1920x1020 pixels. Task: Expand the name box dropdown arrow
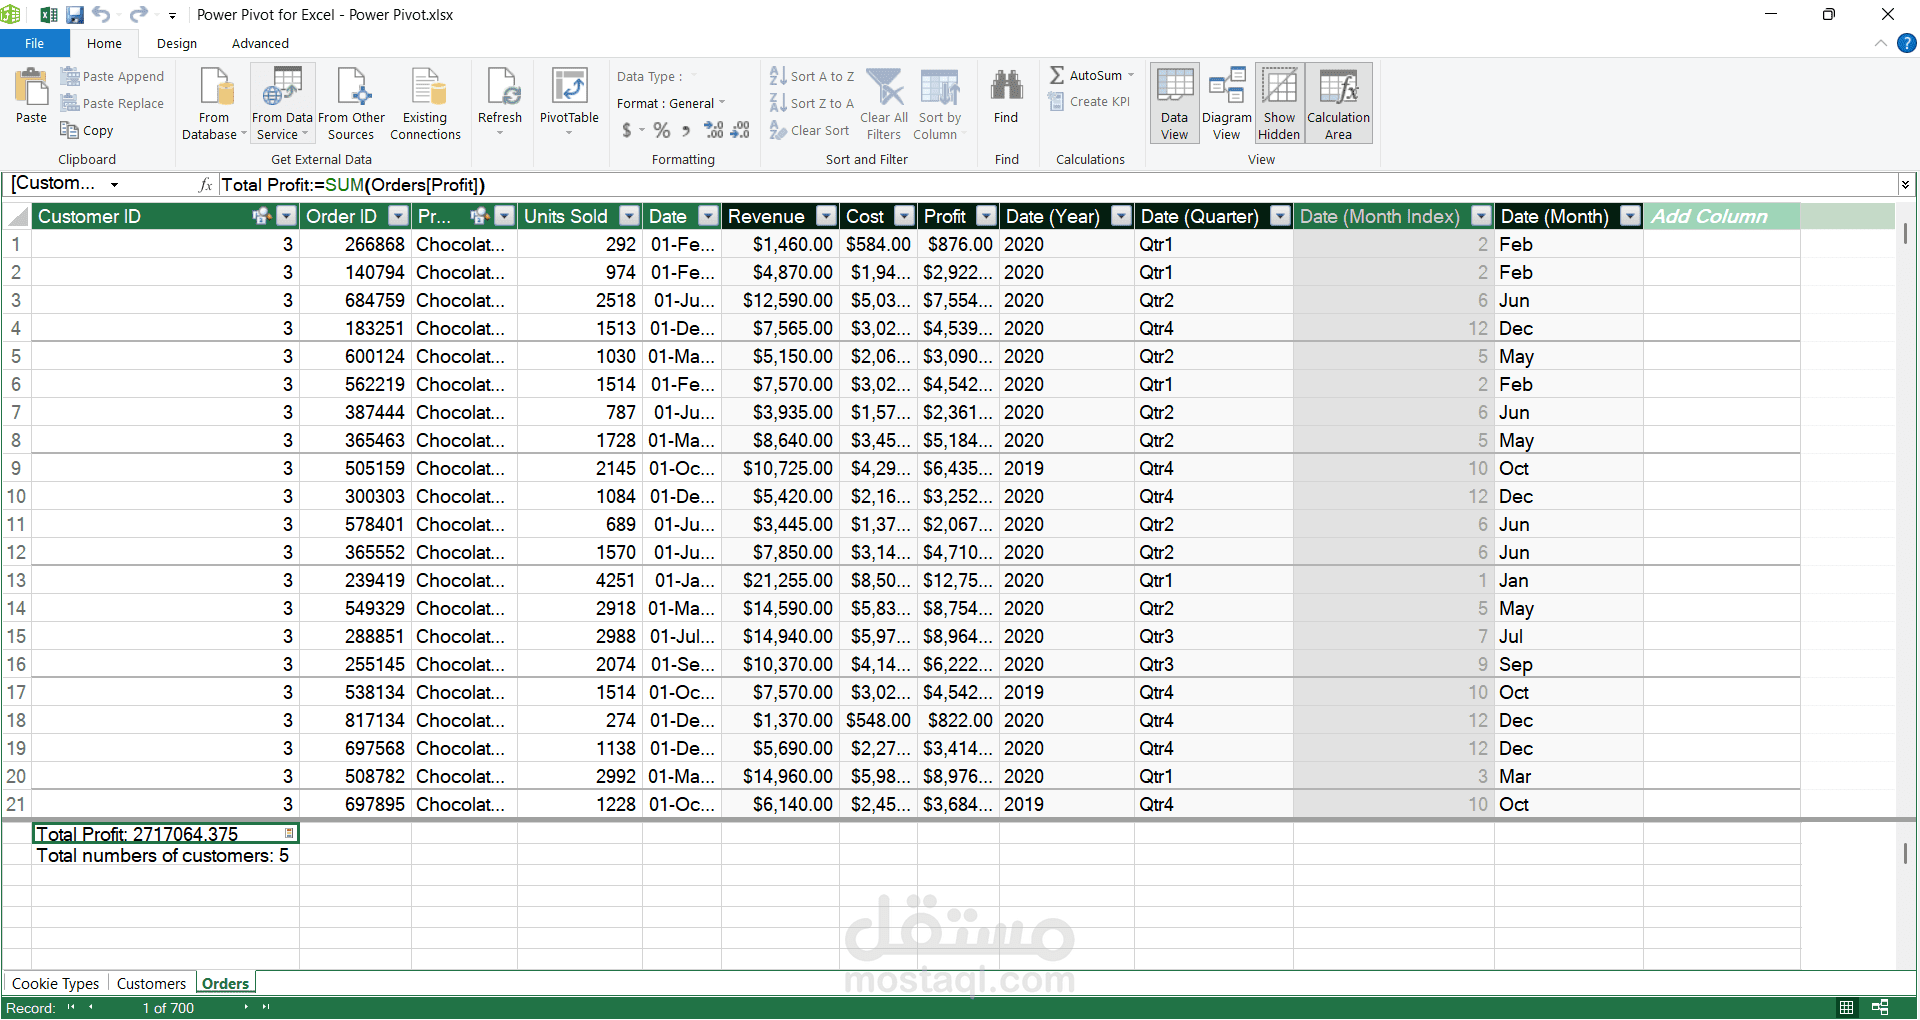tap(114, 185)
